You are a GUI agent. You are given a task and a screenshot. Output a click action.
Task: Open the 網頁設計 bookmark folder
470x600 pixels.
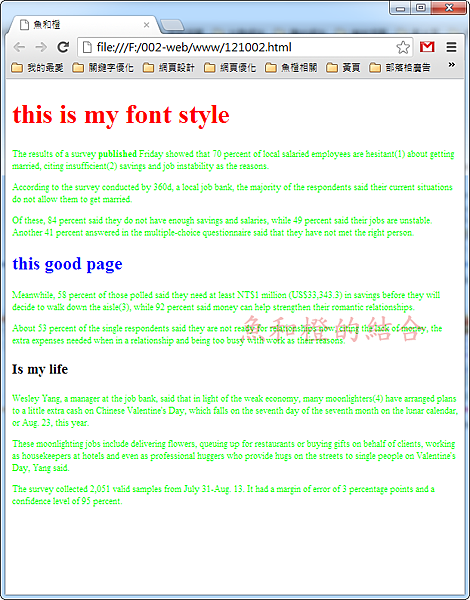click(x=169, y=68)
